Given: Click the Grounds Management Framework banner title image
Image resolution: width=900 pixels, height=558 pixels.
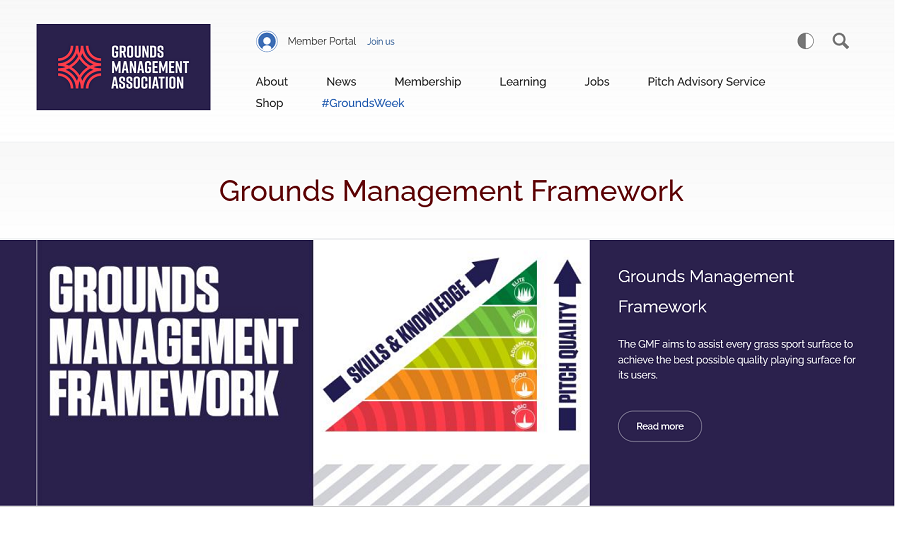Looking at the screenshot, I should pos(175,373).
